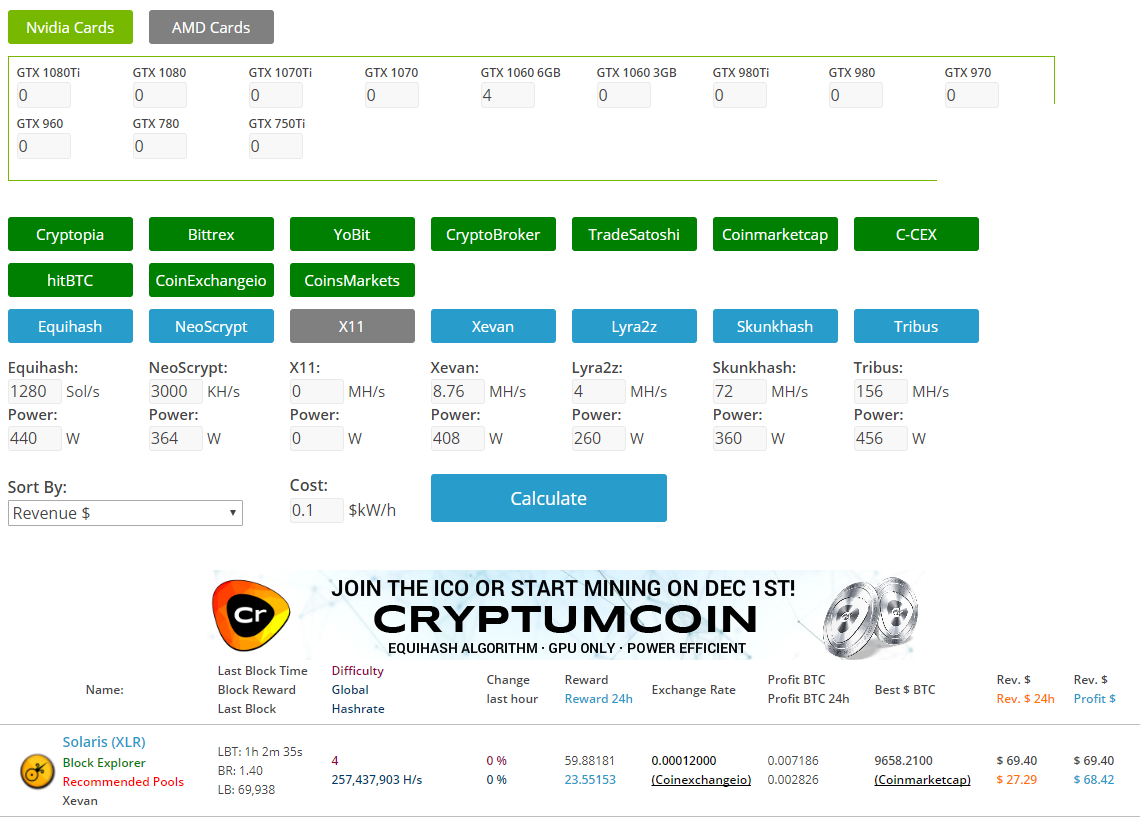
Task: Open Solaris Block Explorer link
Action: coord(104,763)
